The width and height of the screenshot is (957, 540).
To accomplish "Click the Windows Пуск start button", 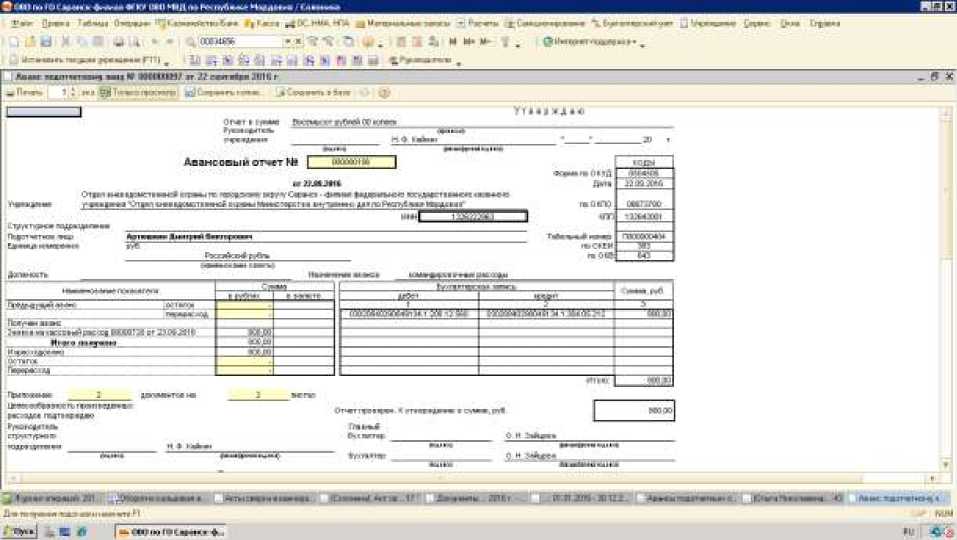I will pyautogui.click(x=19, y=532).
